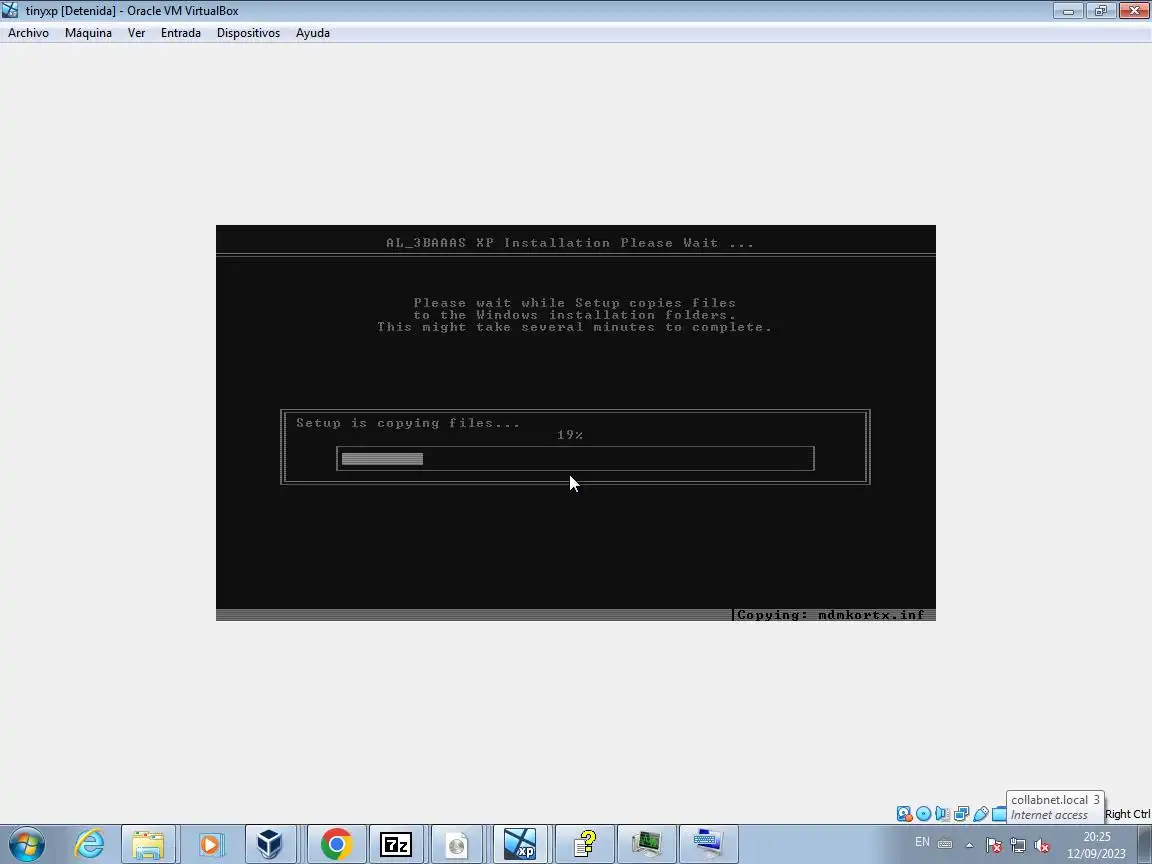The height and width of the screenshot is (864, 1152).
Task: Open the Ayuda menu
Action: pyautogui.click(x=312, y=33)
